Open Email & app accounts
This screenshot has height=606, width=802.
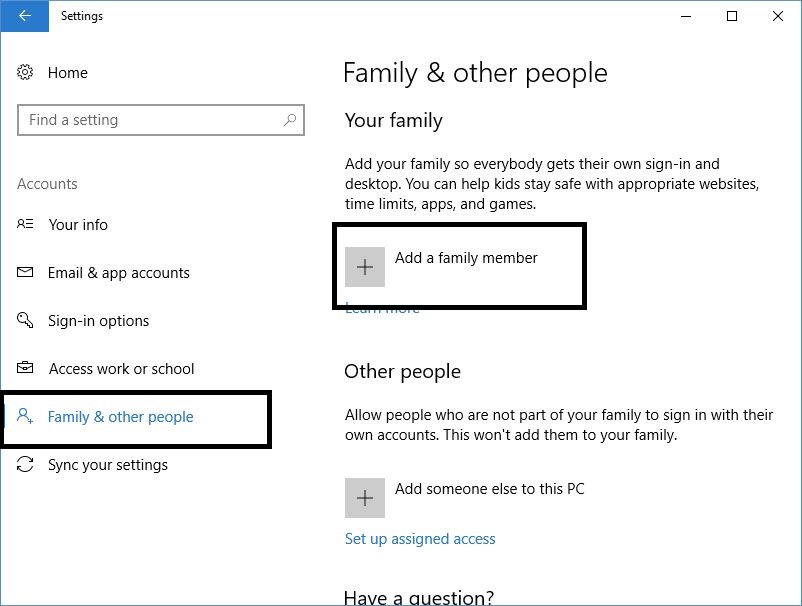[x=119, y=273]
